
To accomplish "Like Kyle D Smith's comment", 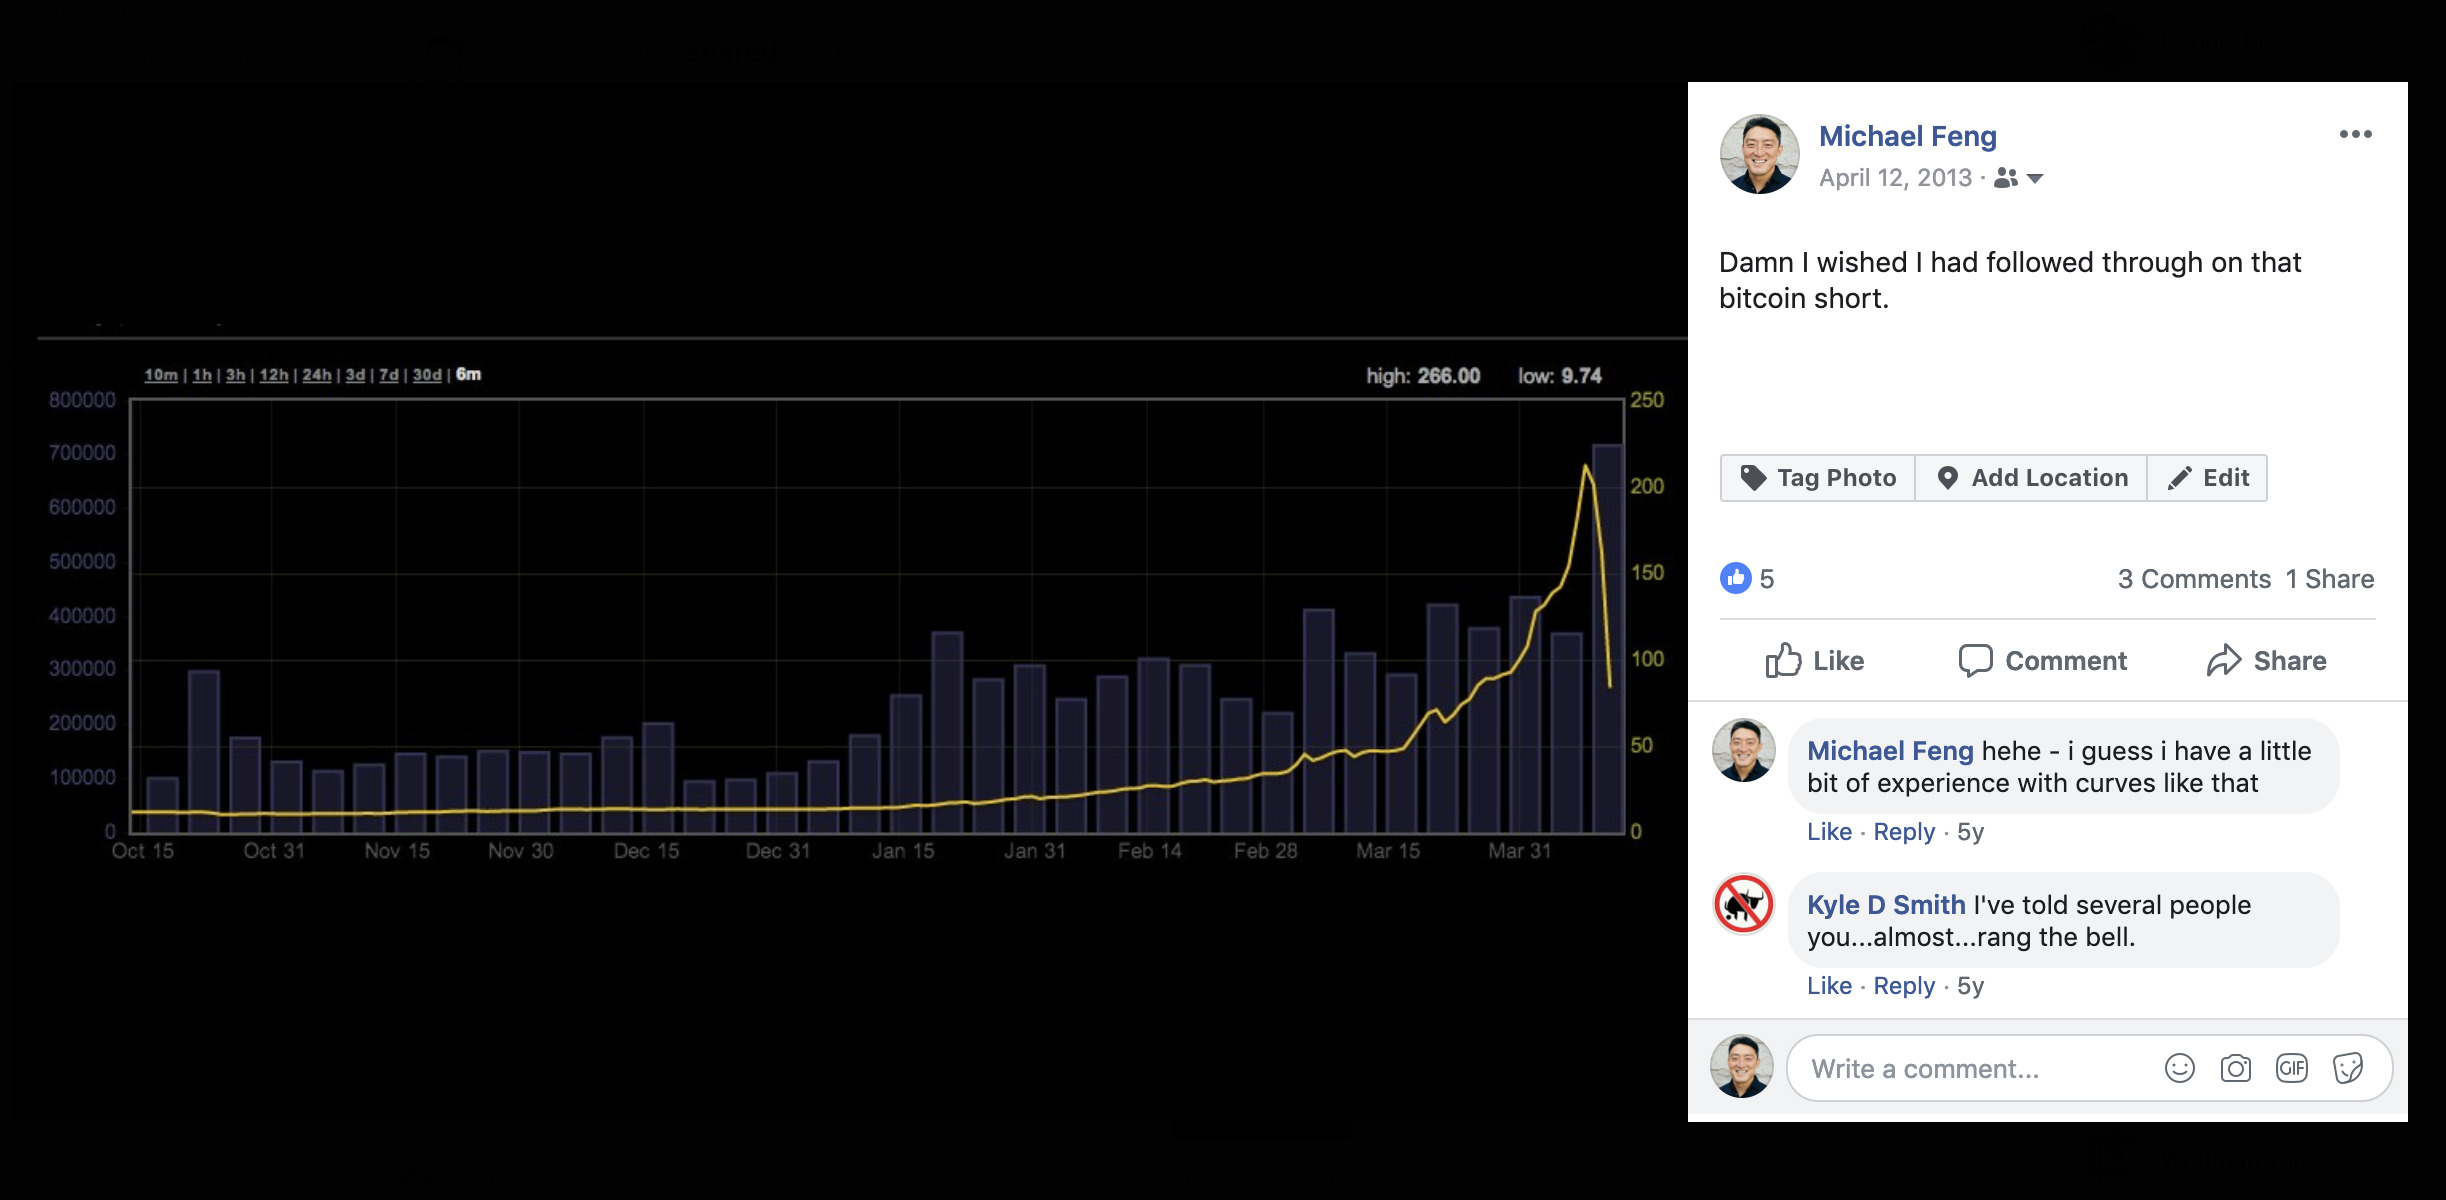I will click(x=1830, y=986).
